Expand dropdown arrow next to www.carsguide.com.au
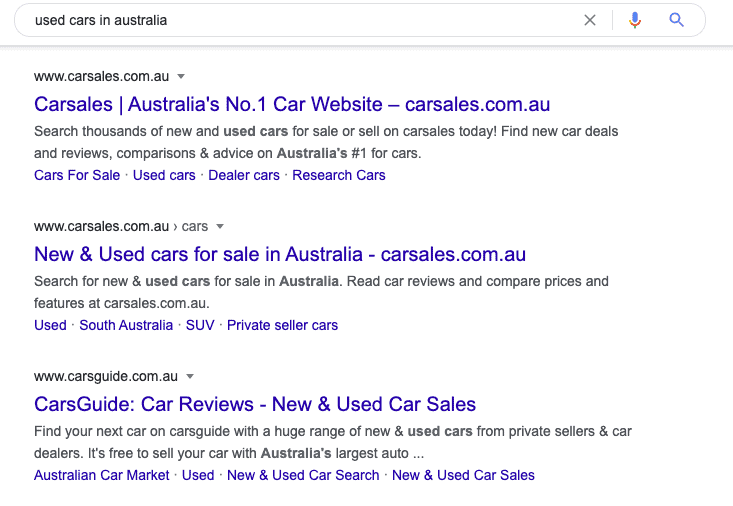 [190, 377]
